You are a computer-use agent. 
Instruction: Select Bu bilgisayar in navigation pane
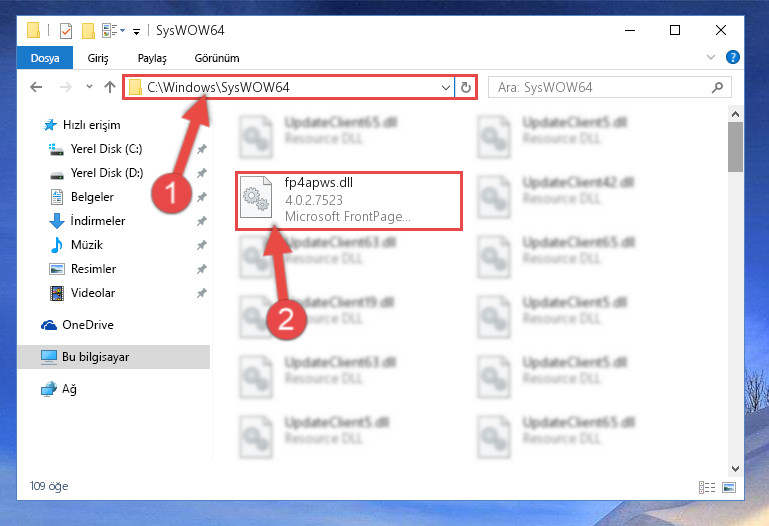[x=113, y=357]
